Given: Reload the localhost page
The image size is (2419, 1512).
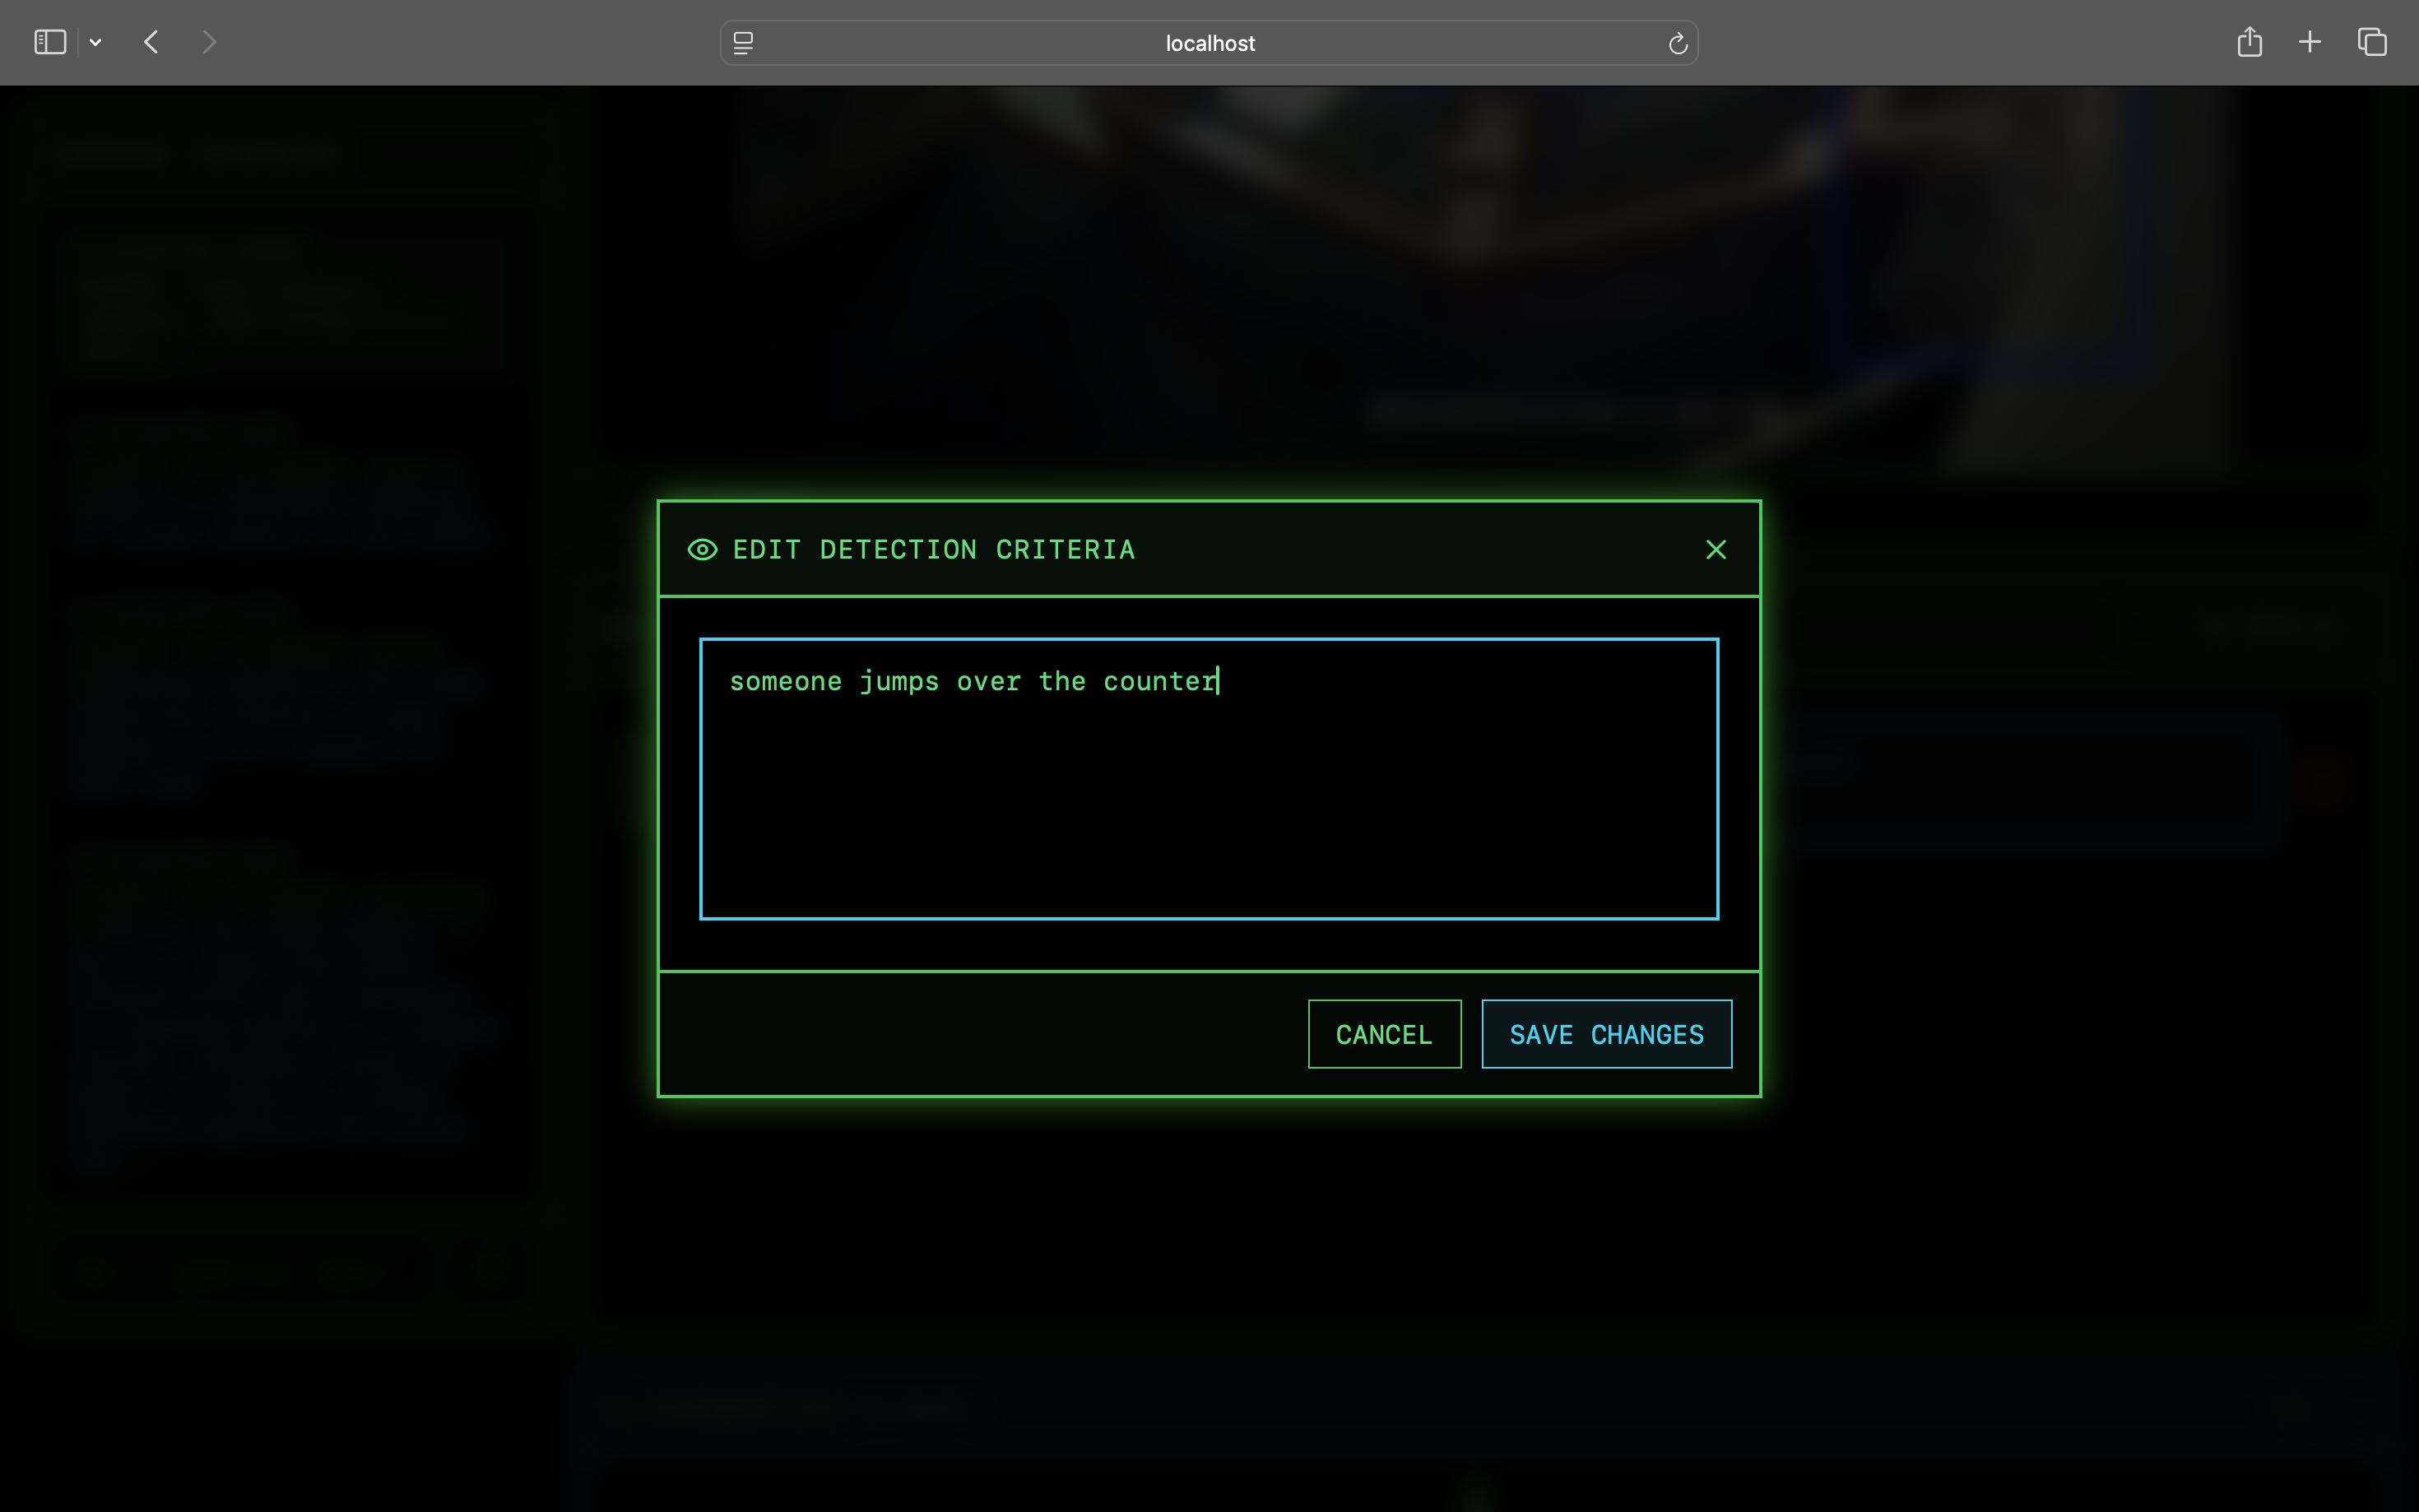Looking at the screenshot, I should [1677, 43].
